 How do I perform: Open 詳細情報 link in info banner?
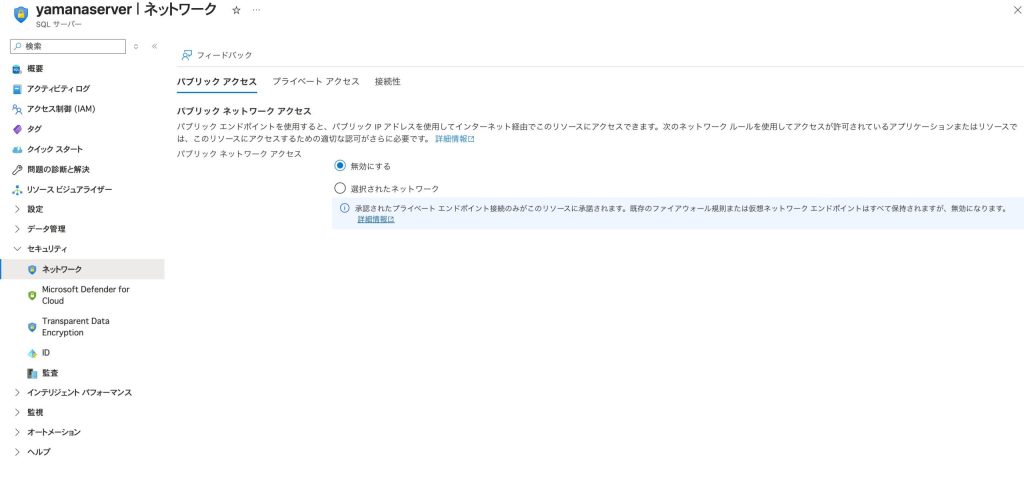point(376,219)
